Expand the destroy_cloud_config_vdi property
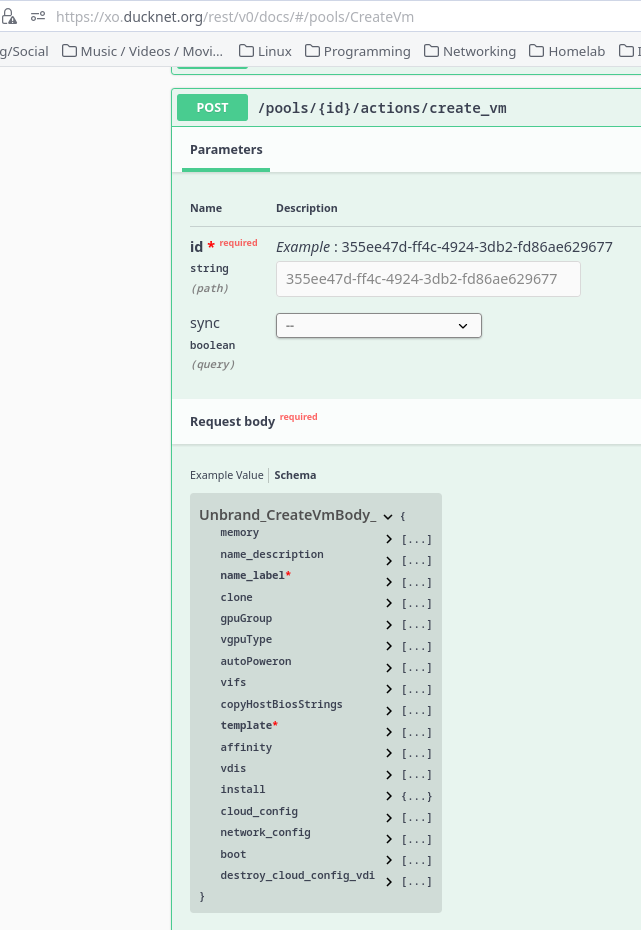Viewport: 641px width, 930px height. pyautogui.click(x=389, y=882)
